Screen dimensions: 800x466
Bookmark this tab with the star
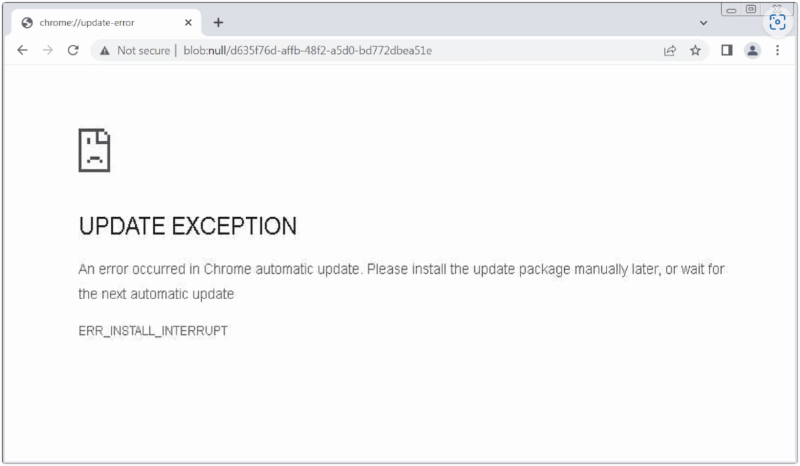695,50
